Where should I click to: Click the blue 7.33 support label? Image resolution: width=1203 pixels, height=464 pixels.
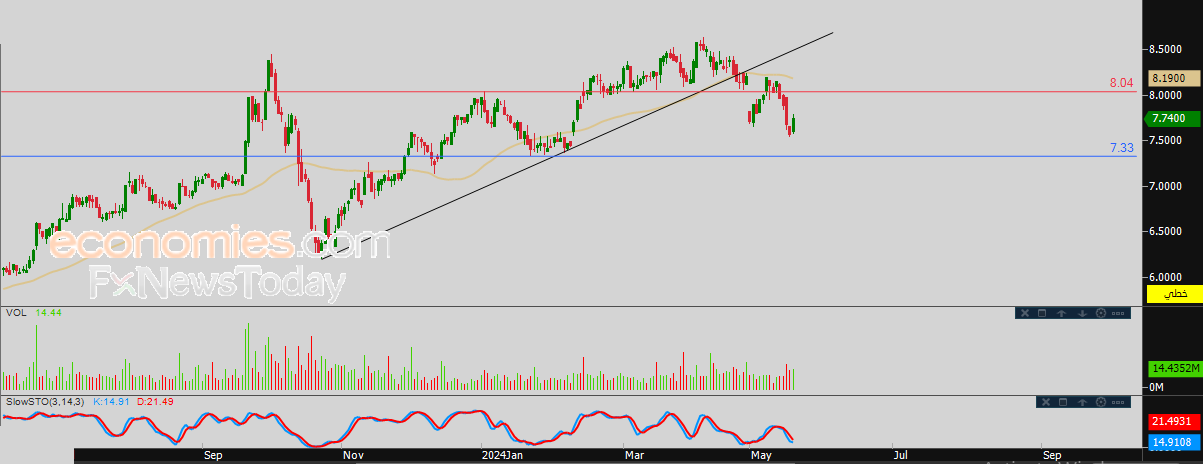tap(1121, 147)
